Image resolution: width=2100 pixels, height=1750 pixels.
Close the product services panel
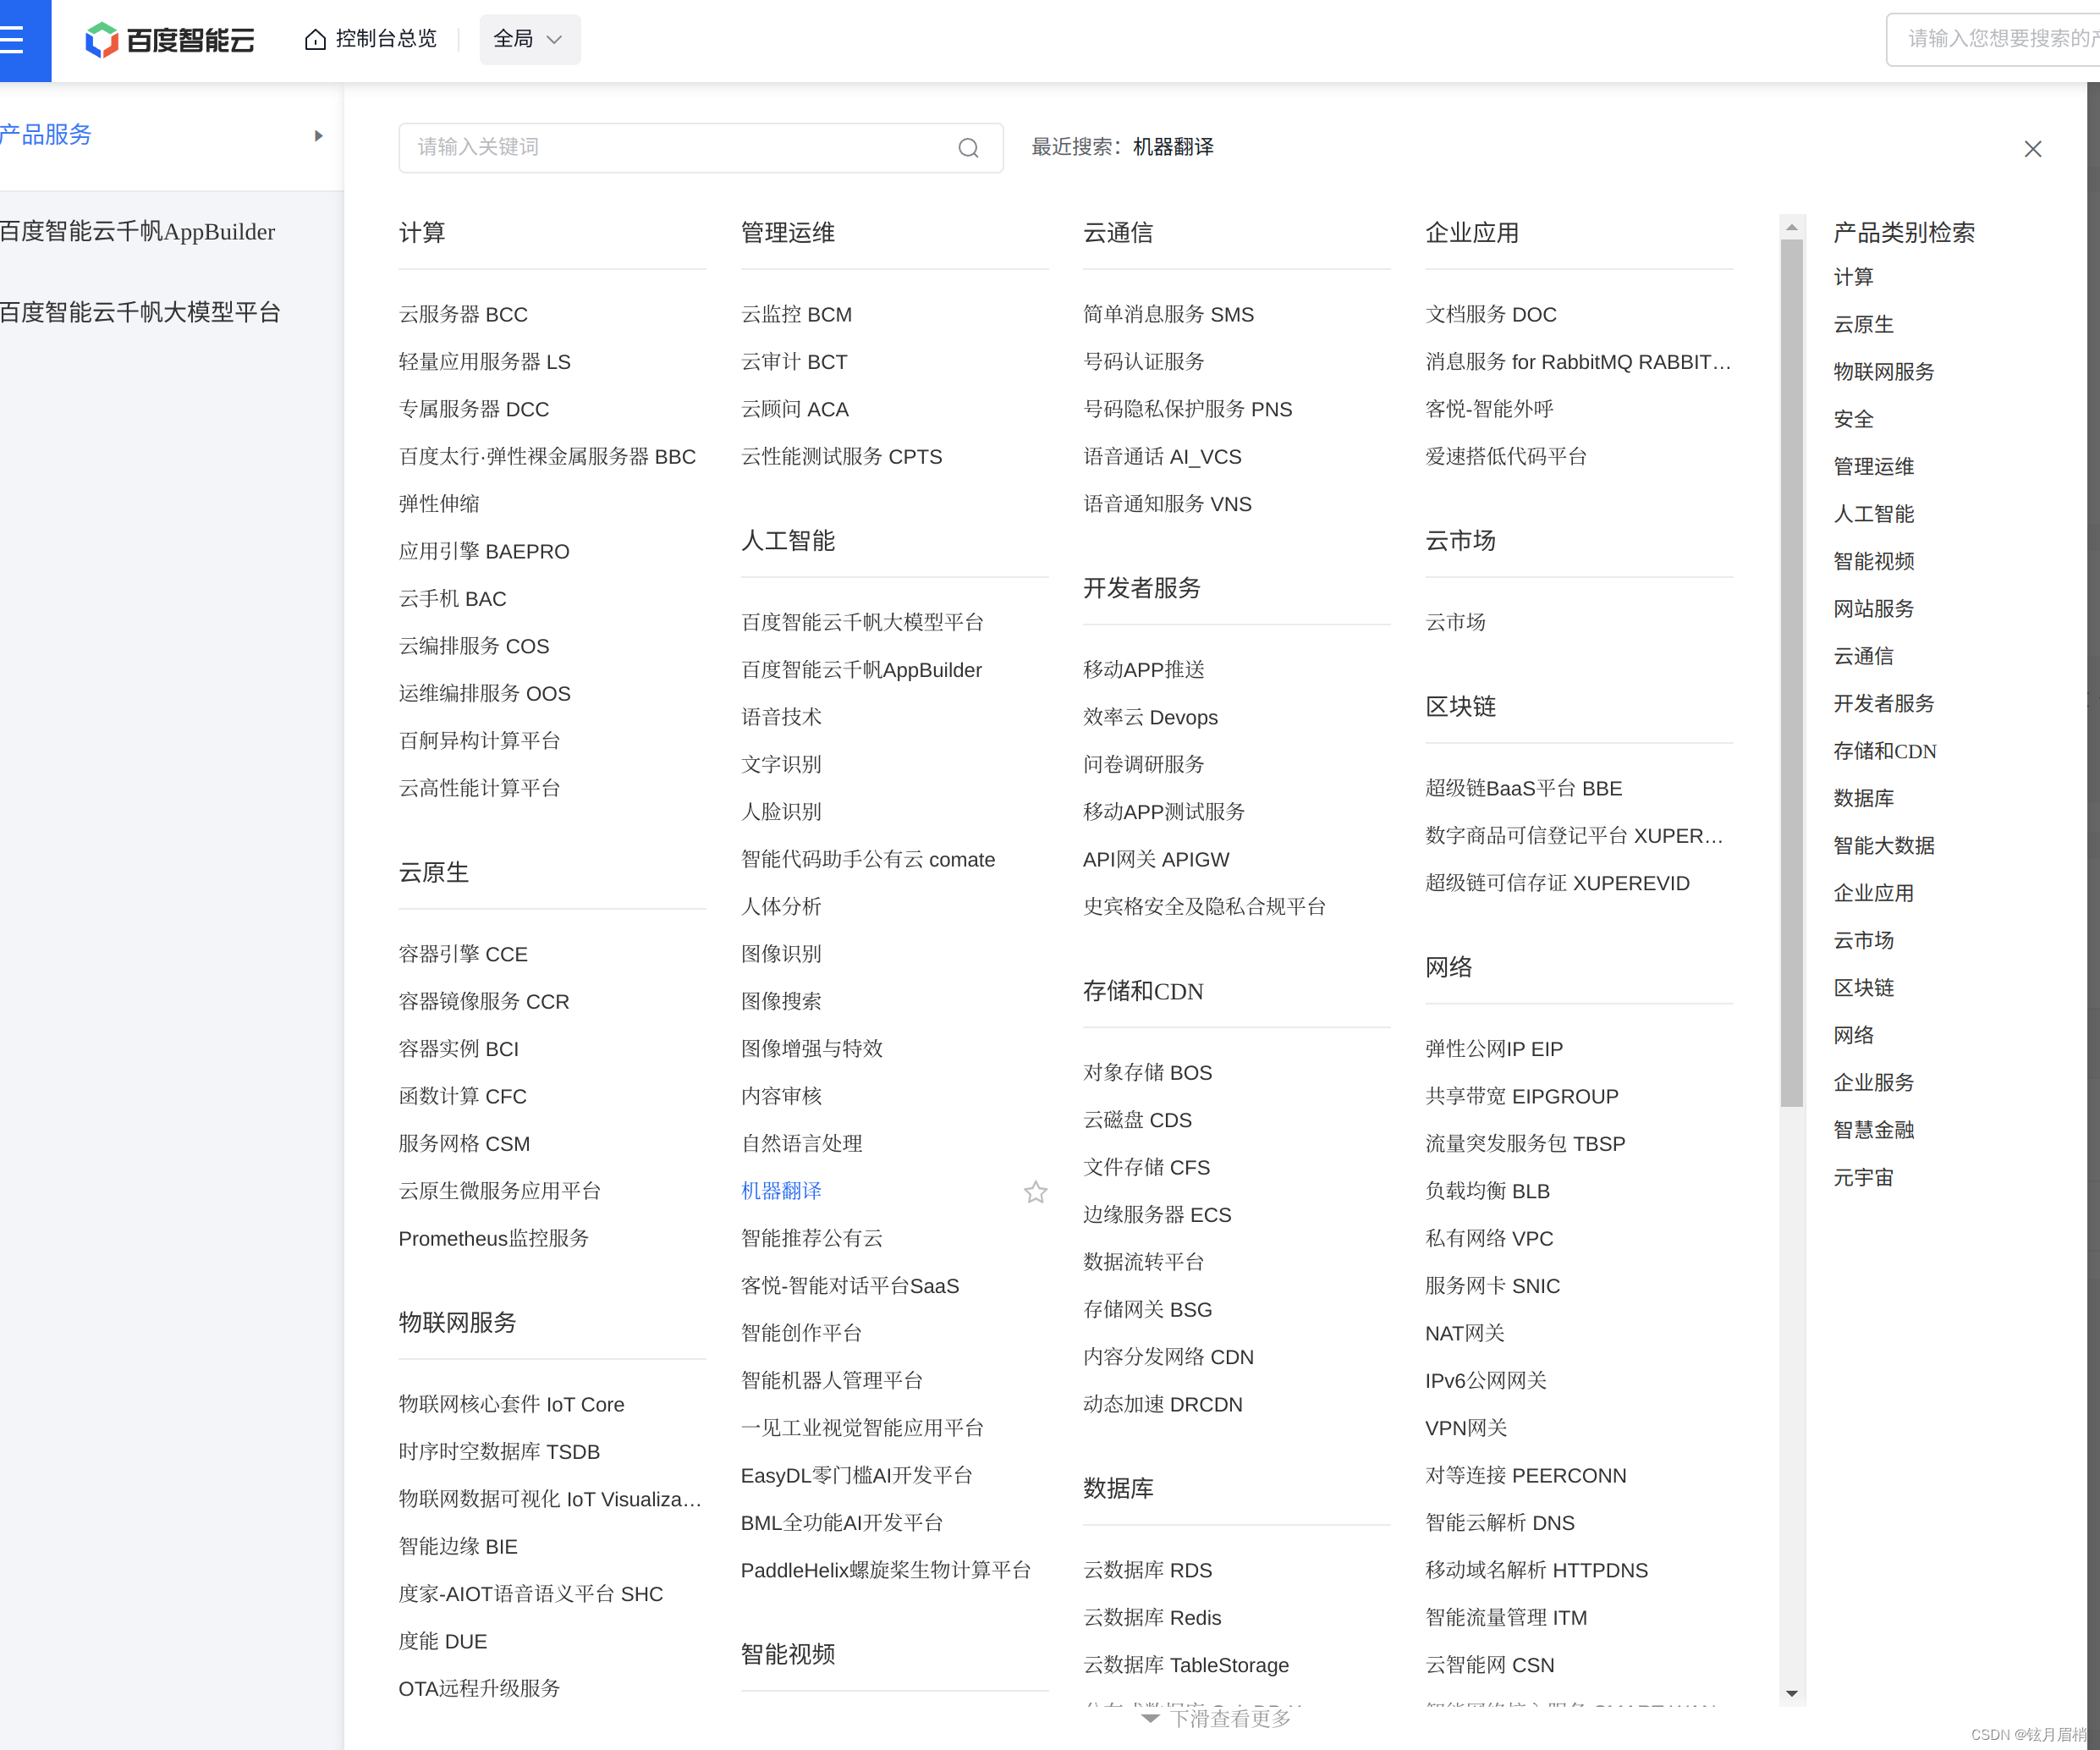(x=2032, y=148)
